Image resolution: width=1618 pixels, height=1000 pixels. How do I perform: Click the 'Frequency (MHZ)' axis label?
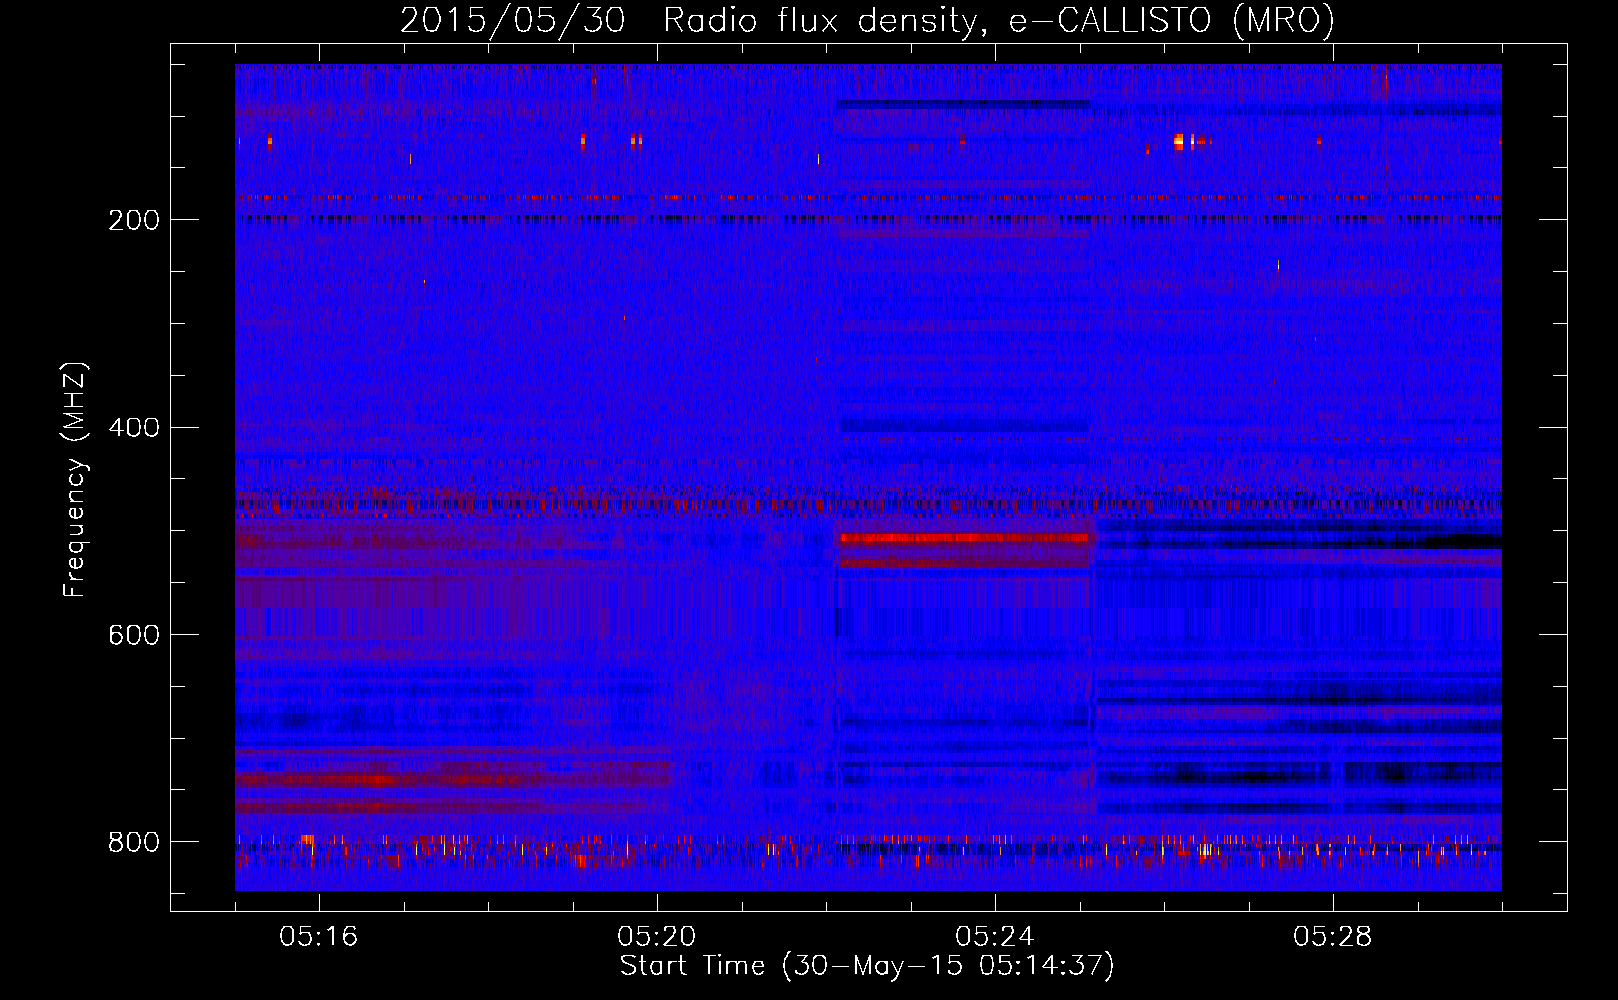click(75, 480)
